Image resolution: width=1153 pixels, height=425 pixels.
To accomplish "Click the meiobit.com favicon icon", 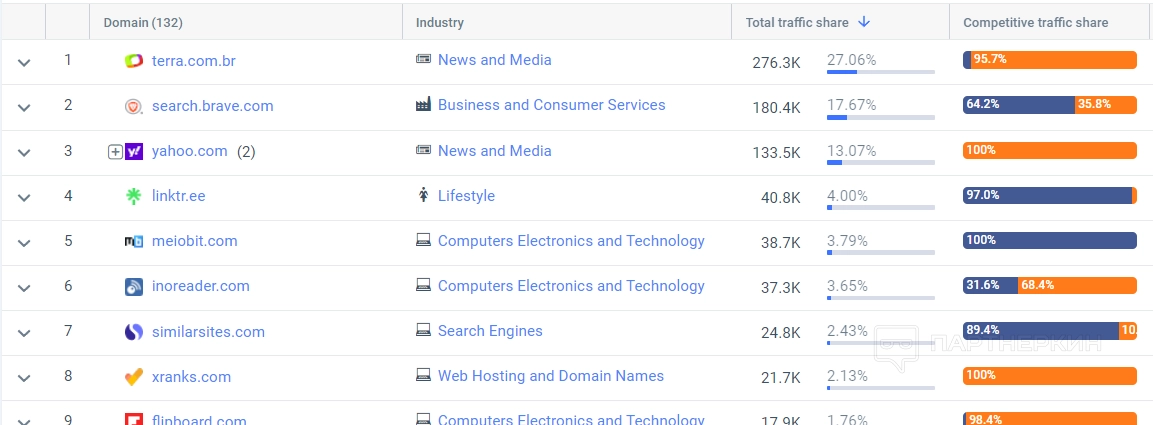I will [134, 241].
